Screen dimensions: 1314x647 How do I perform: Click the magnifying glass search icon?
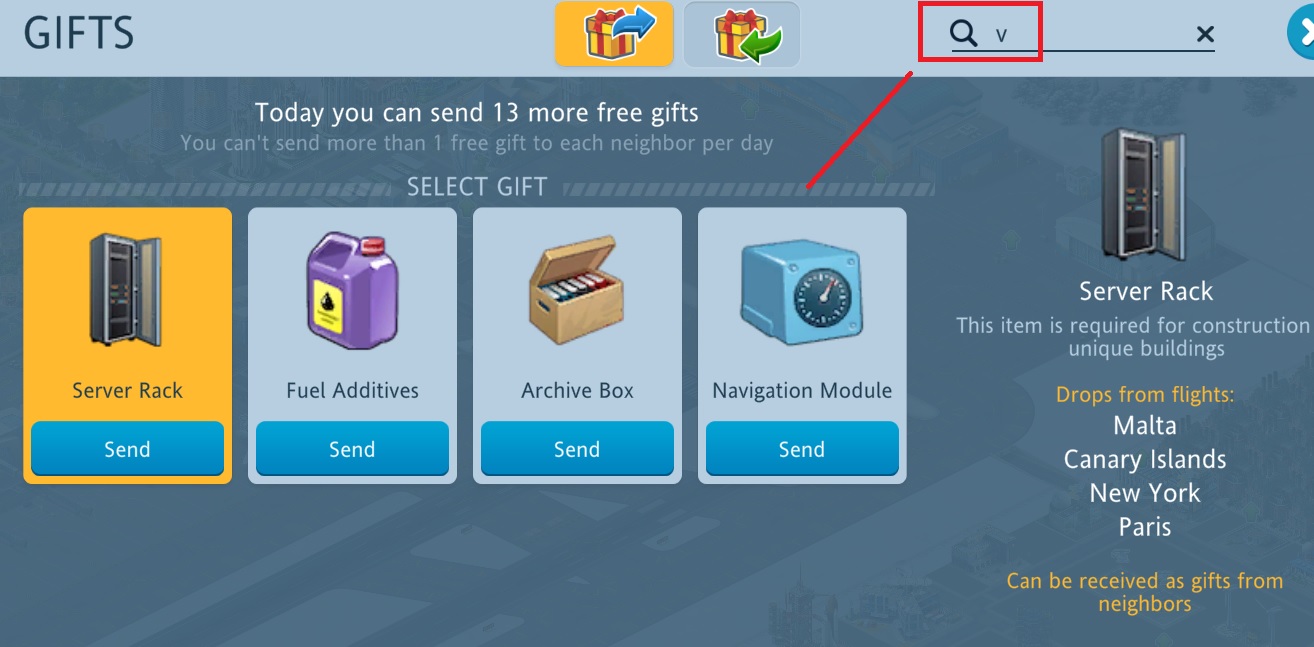click(x=963, y=34)
